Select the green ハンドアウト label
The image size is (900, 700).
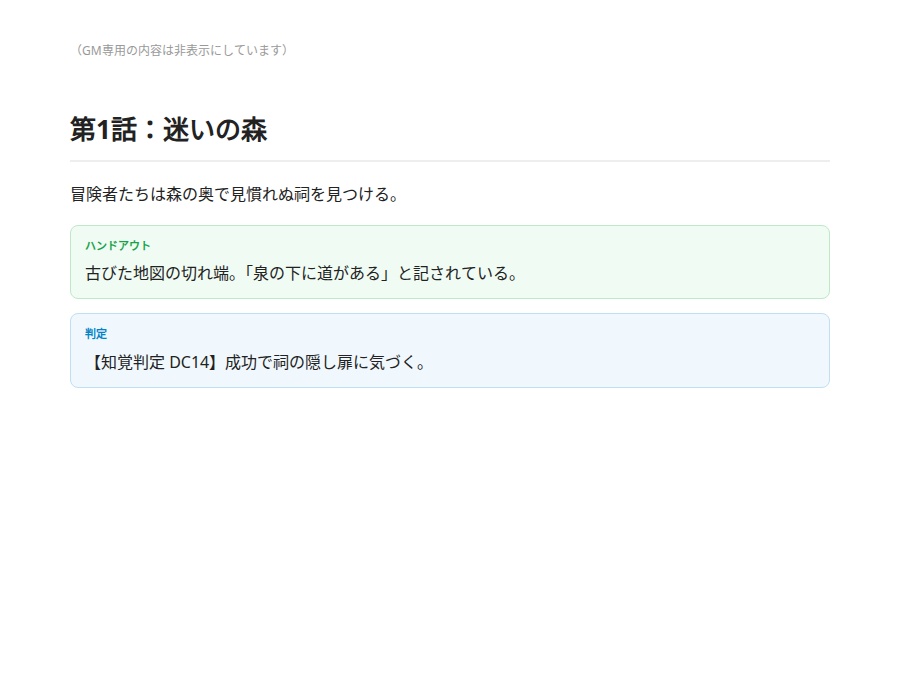pyautogui.click(x=118, y=246)
